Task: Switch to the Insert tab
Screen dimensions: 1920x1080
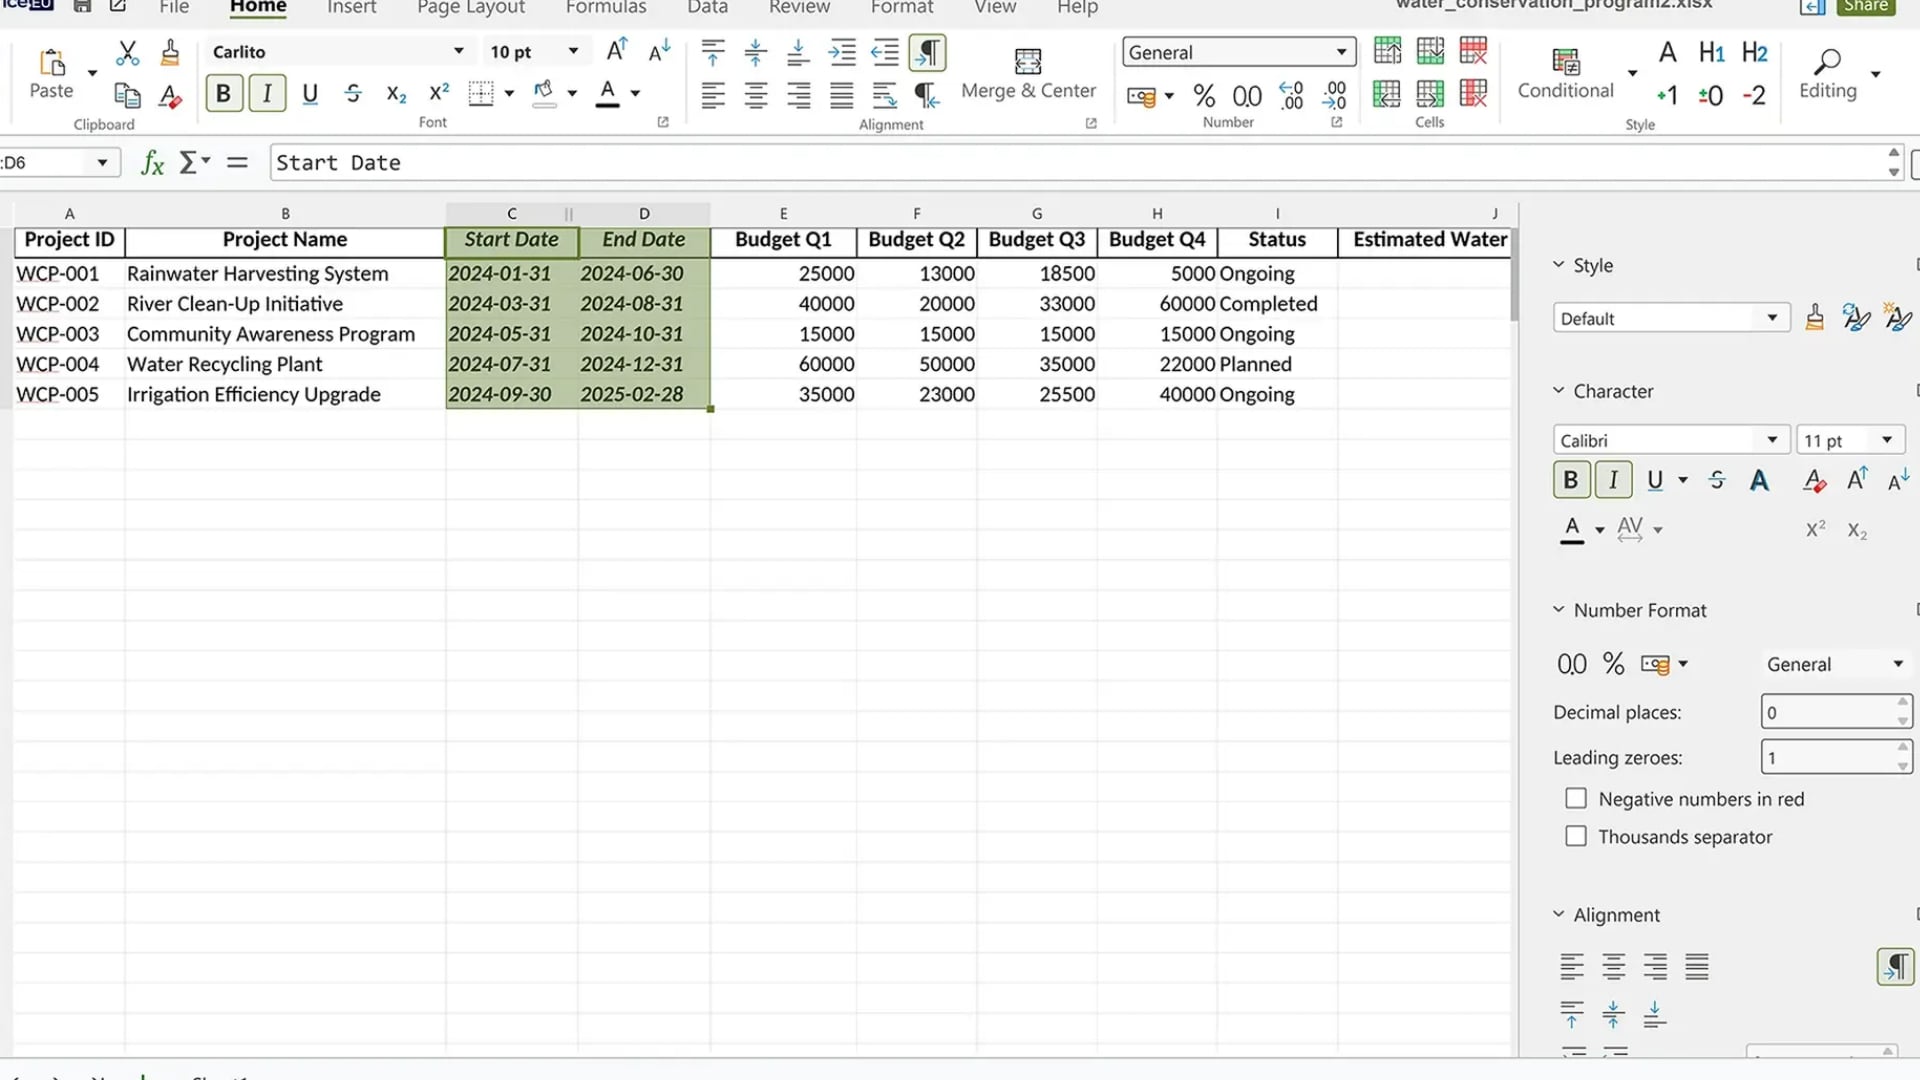Action: click(352, 8)
